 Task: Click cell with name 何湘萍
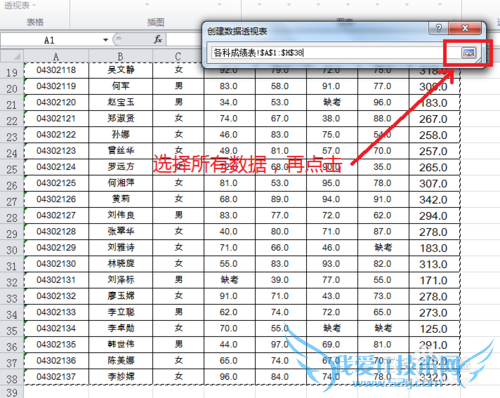point(120,183)
